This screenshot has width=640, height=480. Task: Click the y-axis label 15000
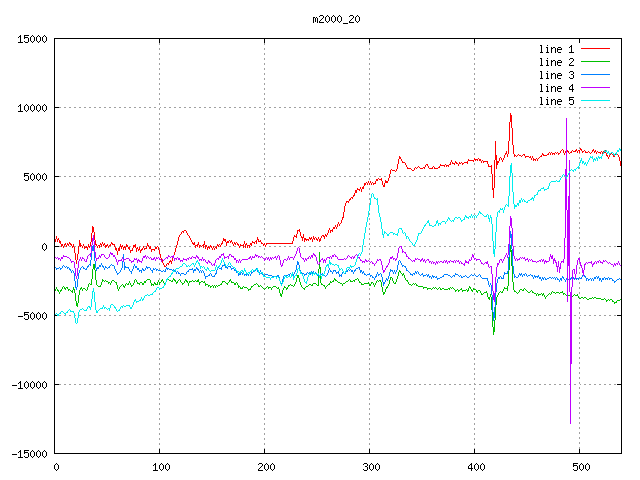pos(32,39)
